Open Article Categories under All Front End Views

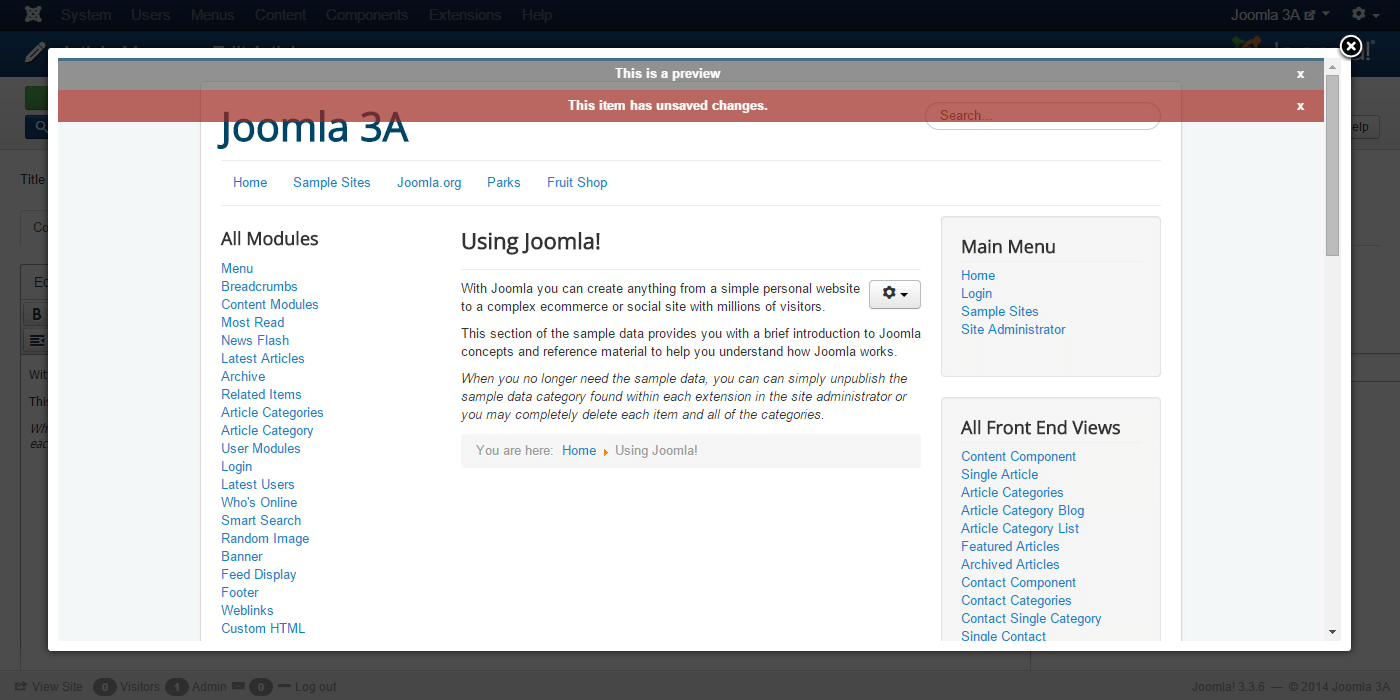tap(1012, 493)
